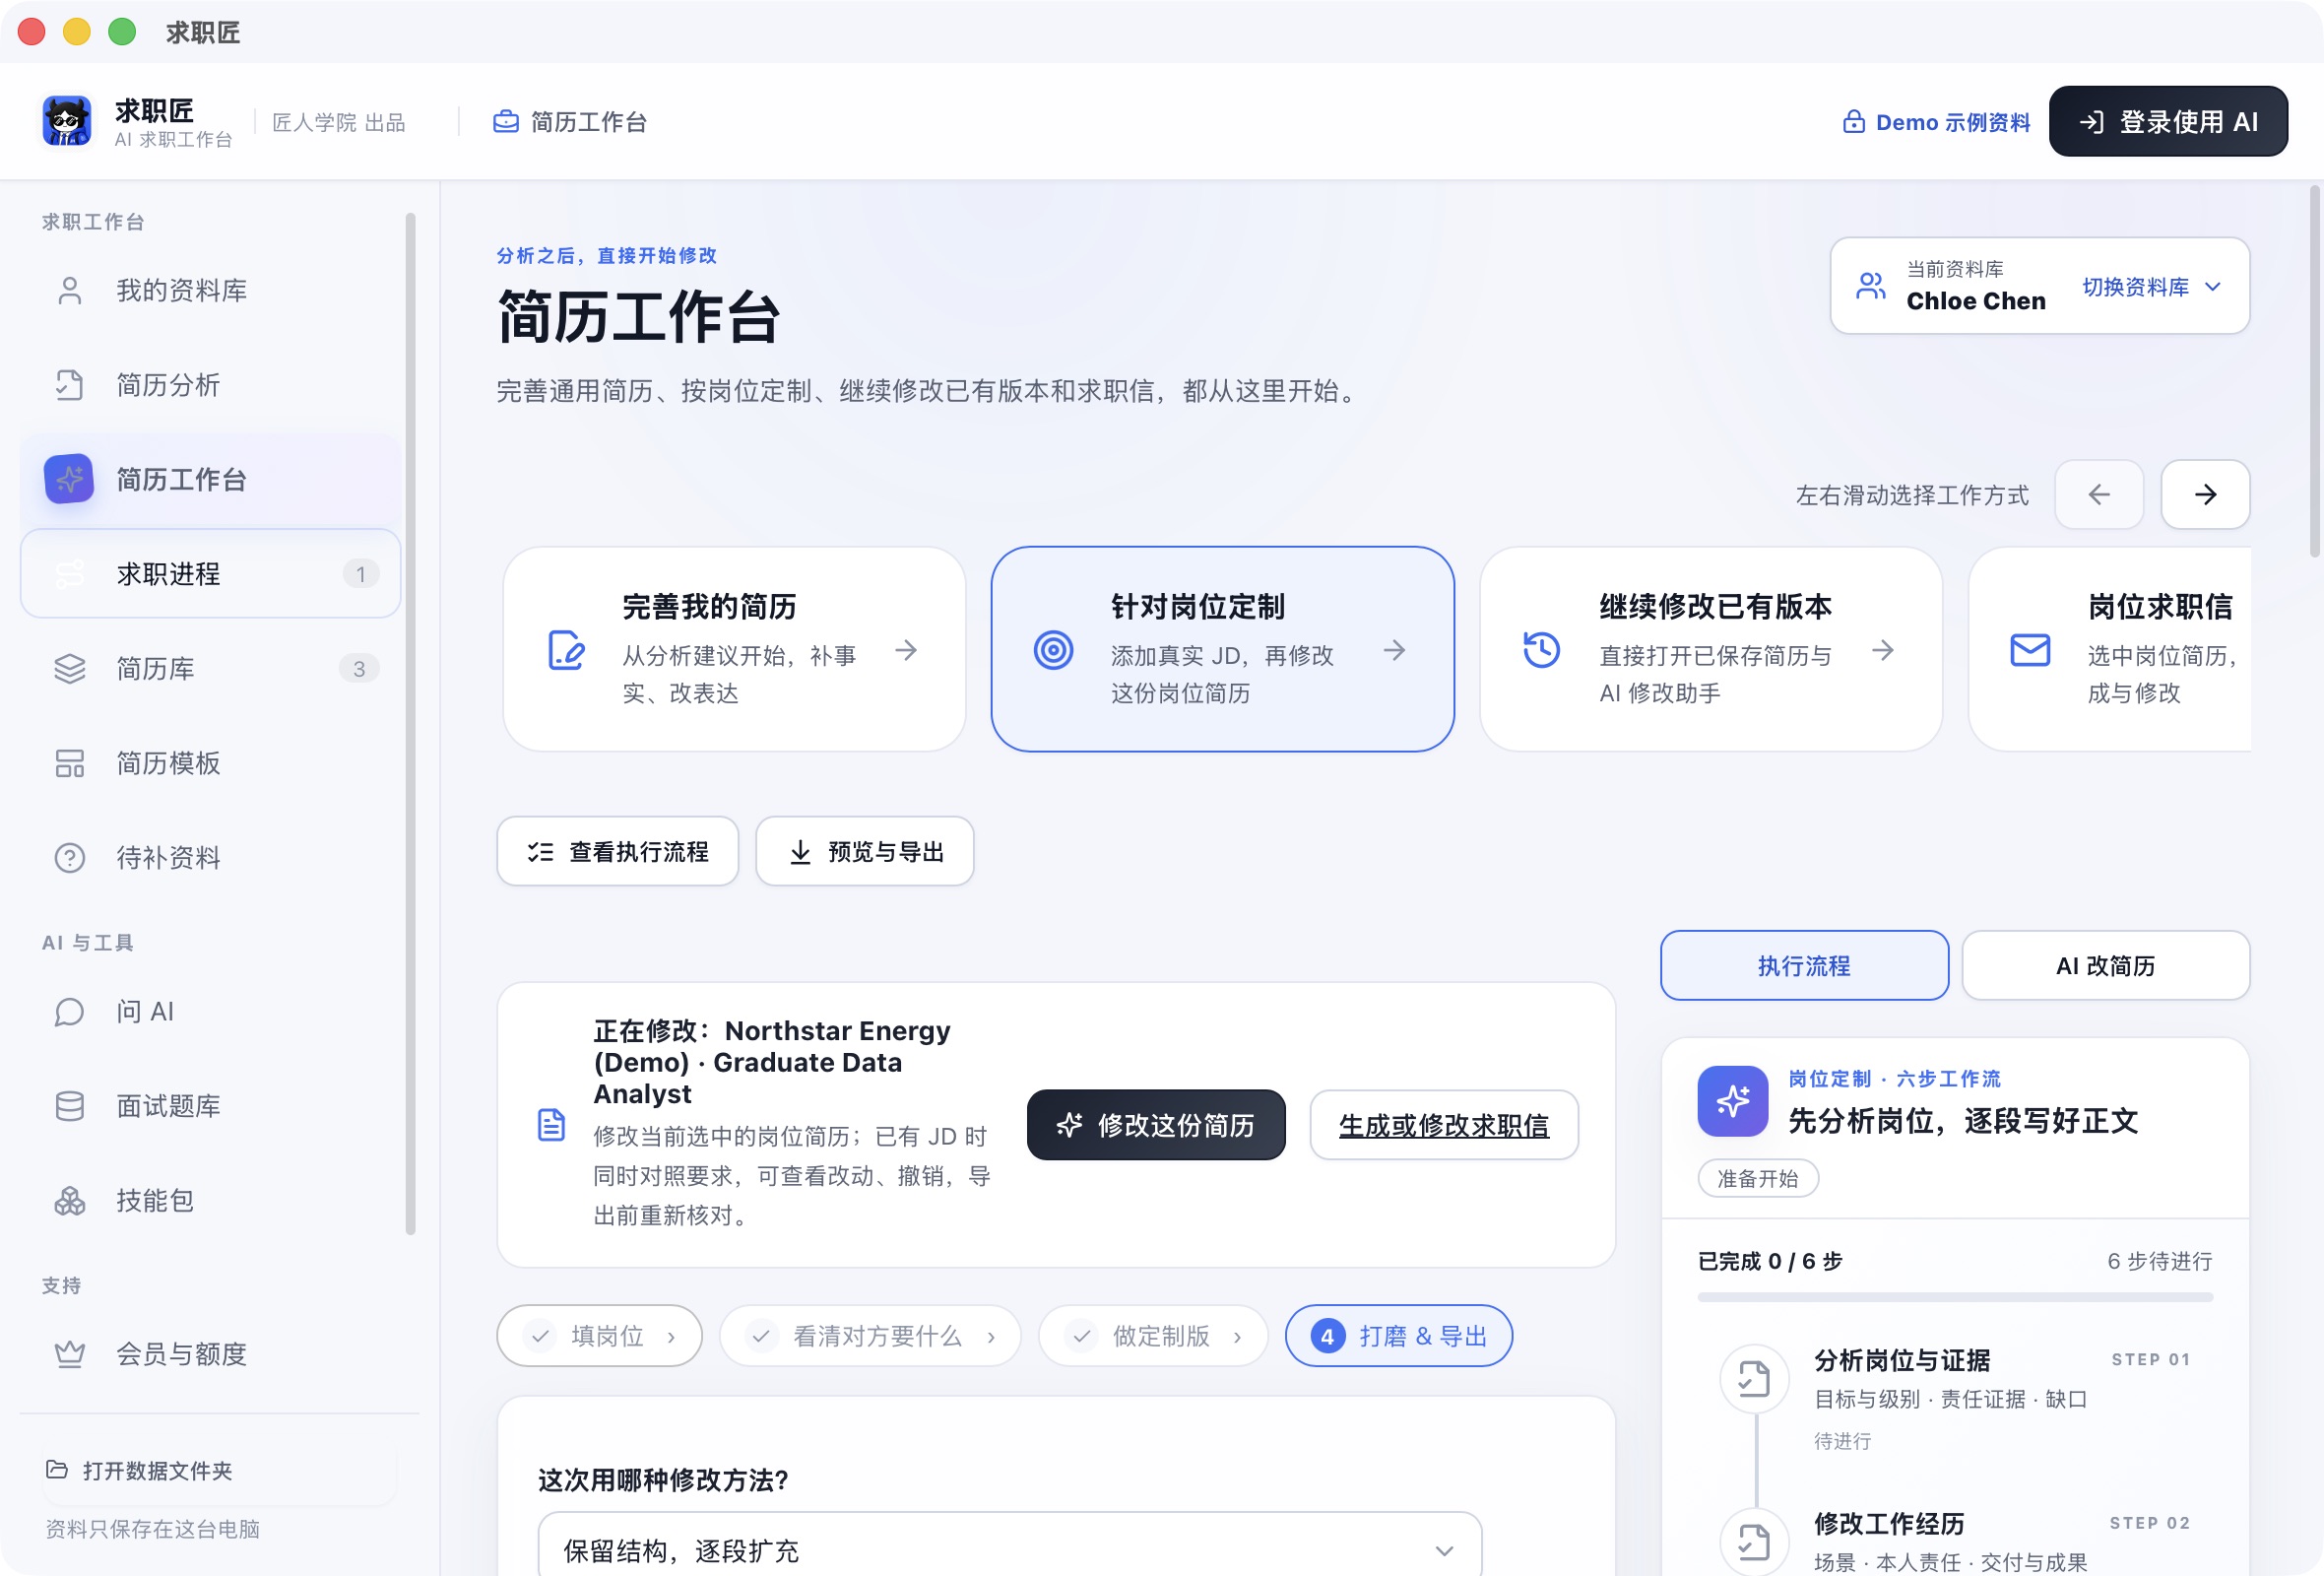
Task: Select the 针对岗位定制 card
Action: [1222, 649]
